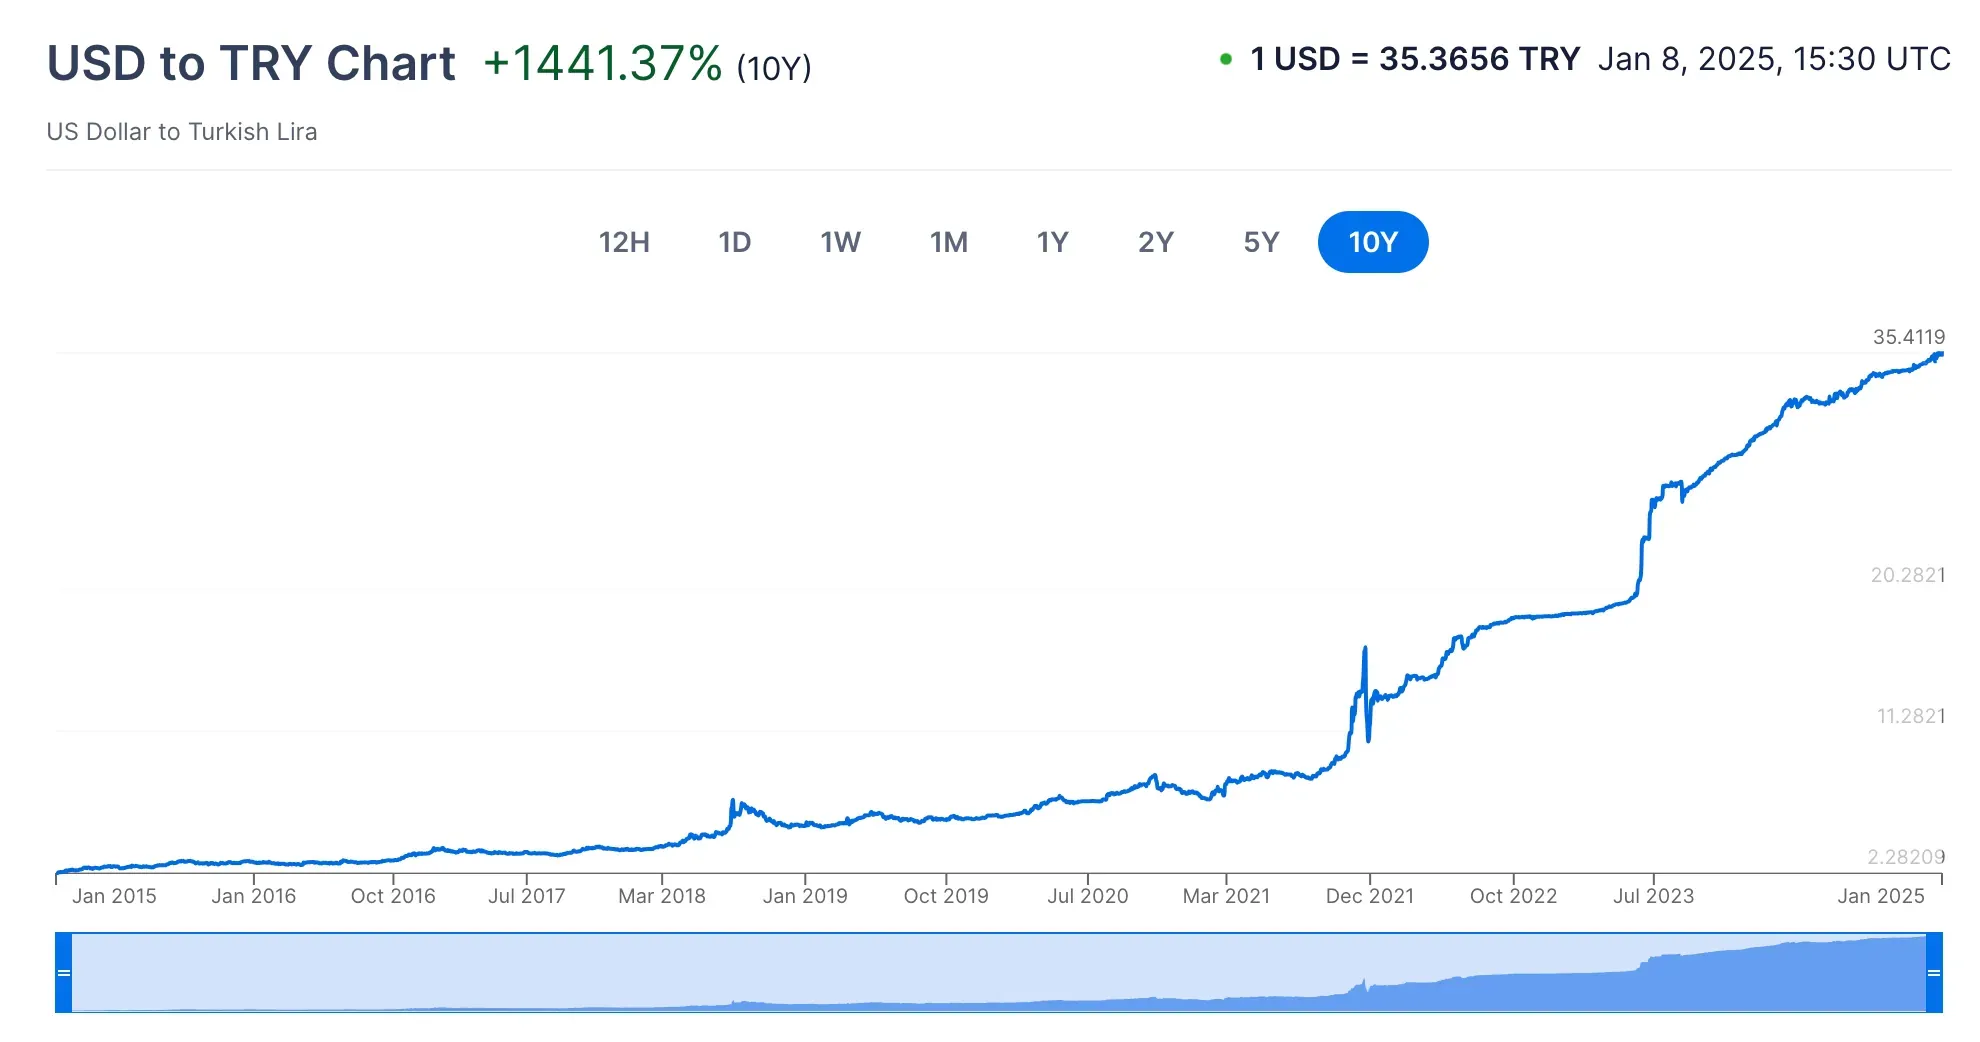1980x1042 pixels.
Task: Switch to the 1D chart view
Action: coord(735,242)
